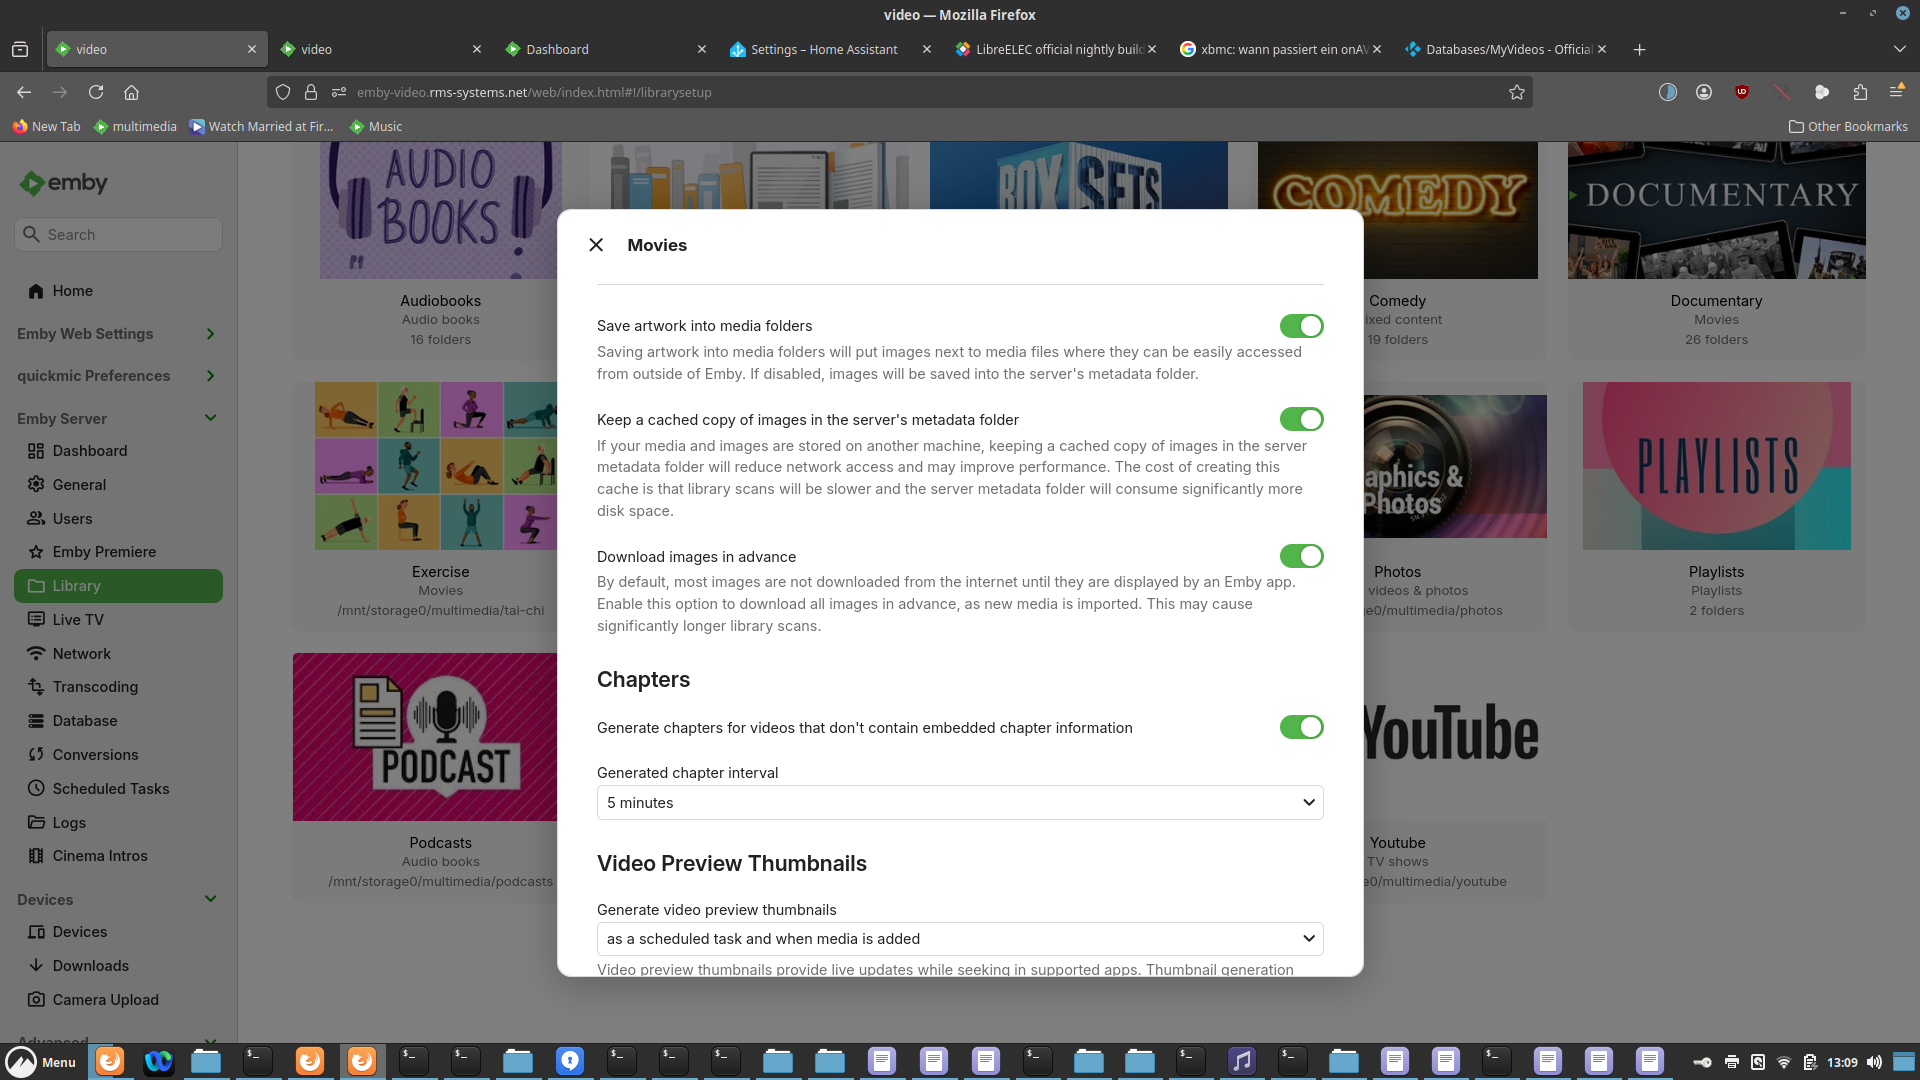Screen dimensions: 1920x1080
Task: Disable Save artwork into media folders
Action: coord(1301,326)
